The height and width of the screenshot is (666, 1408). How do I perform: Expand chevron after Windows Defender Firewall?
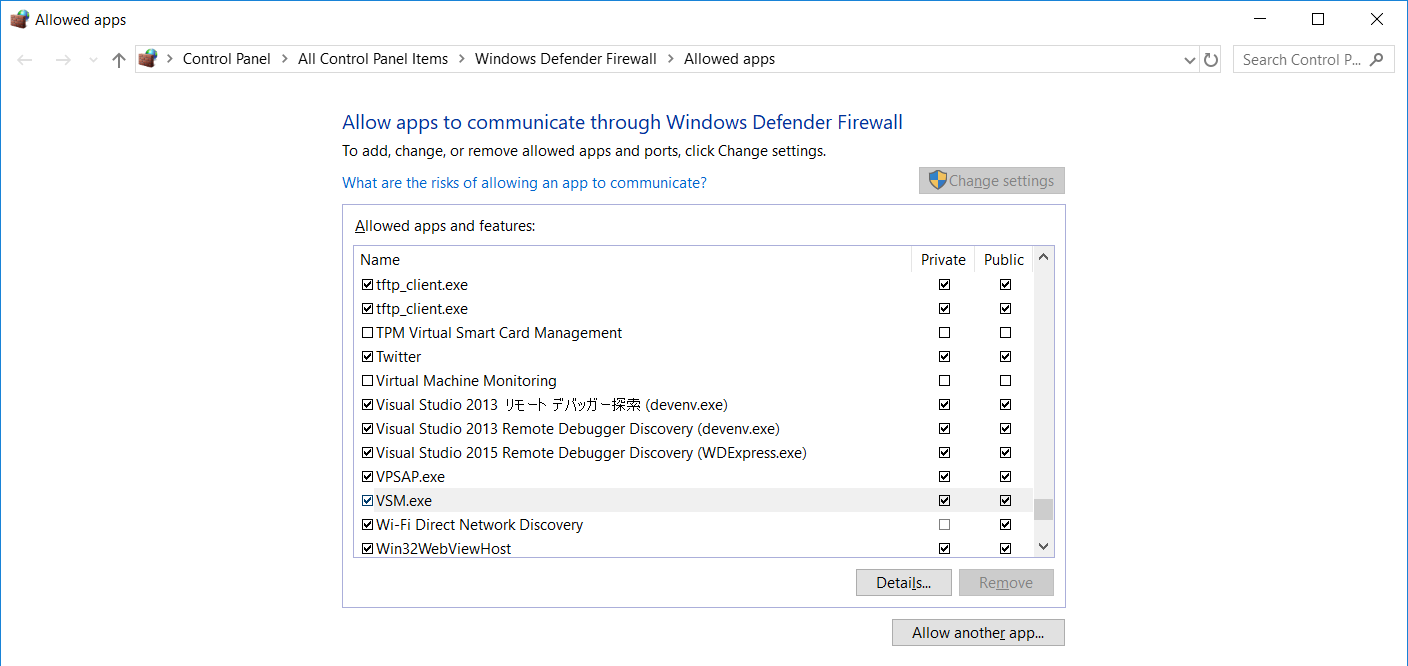pos(671,59)
